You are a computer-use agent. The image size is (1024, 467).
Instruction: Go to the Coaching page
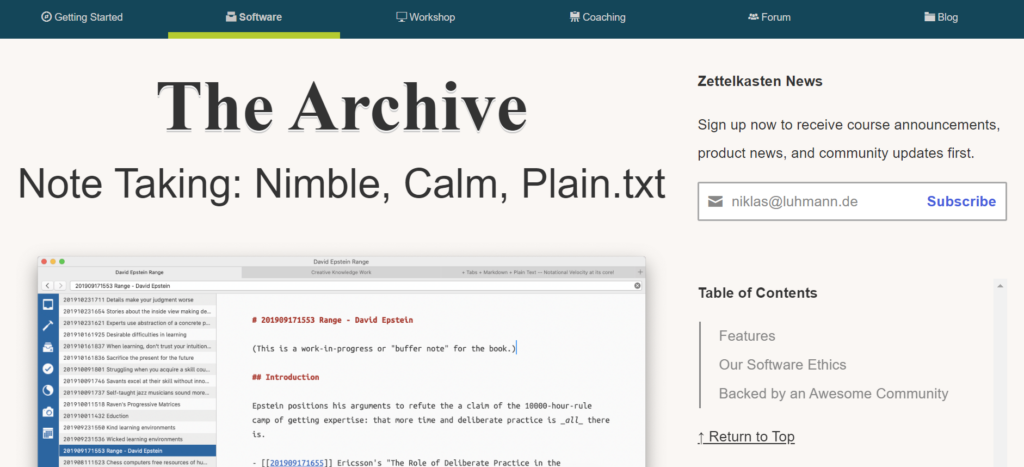tap(598, 17)
